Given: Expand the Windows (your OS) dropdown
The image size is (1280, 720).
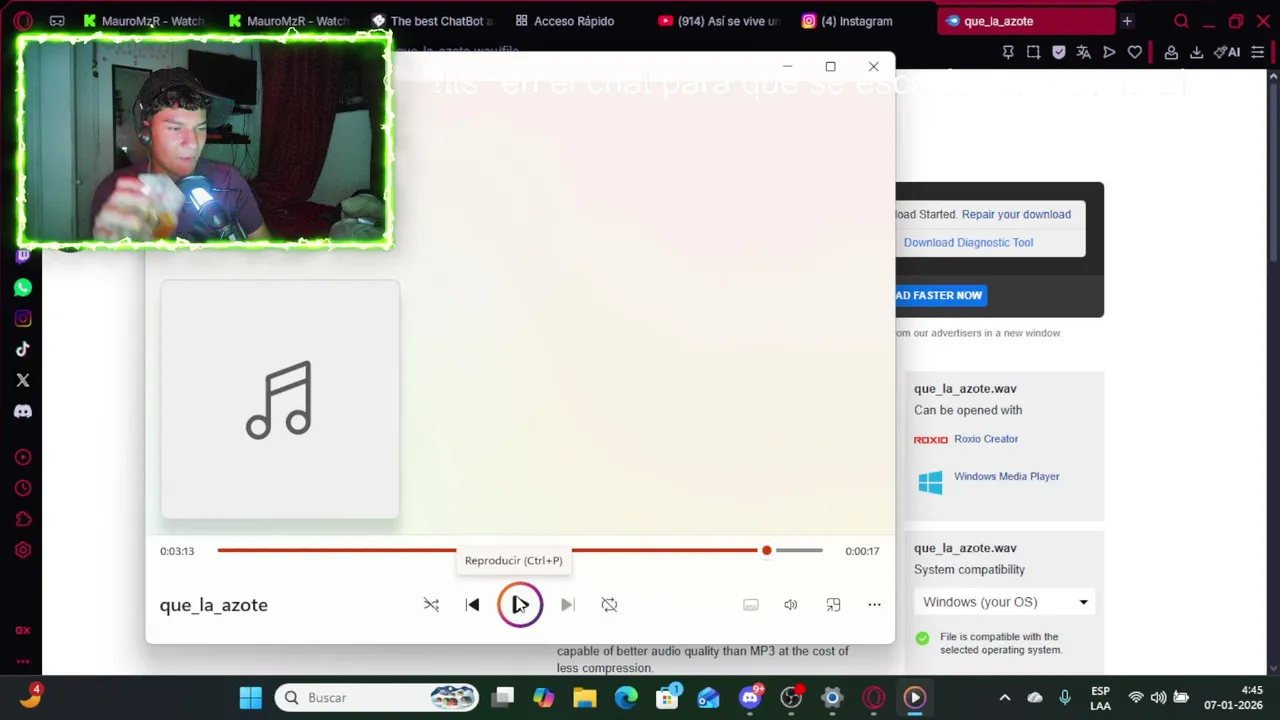Looking at the screenshot, I should pyautogui.click(x=1004, y=602).
